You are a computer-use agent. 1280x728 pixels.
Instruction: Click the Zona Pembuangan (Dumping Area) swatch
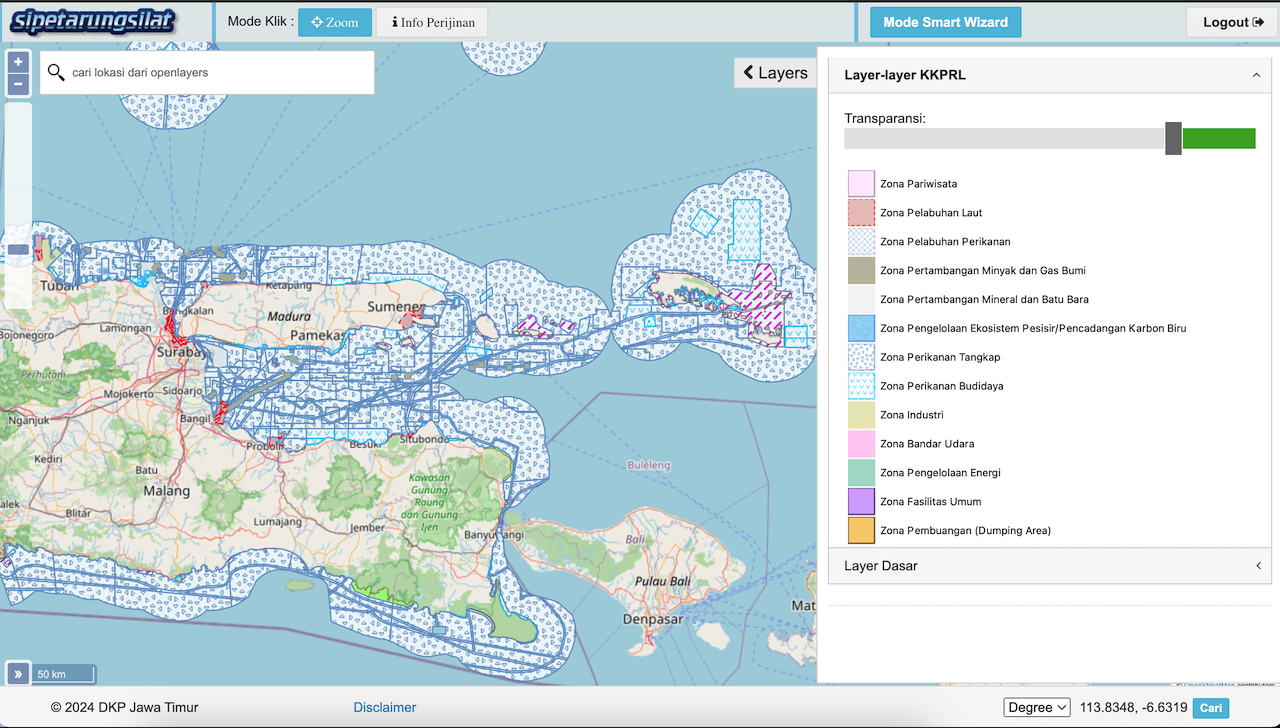point(861,531)
